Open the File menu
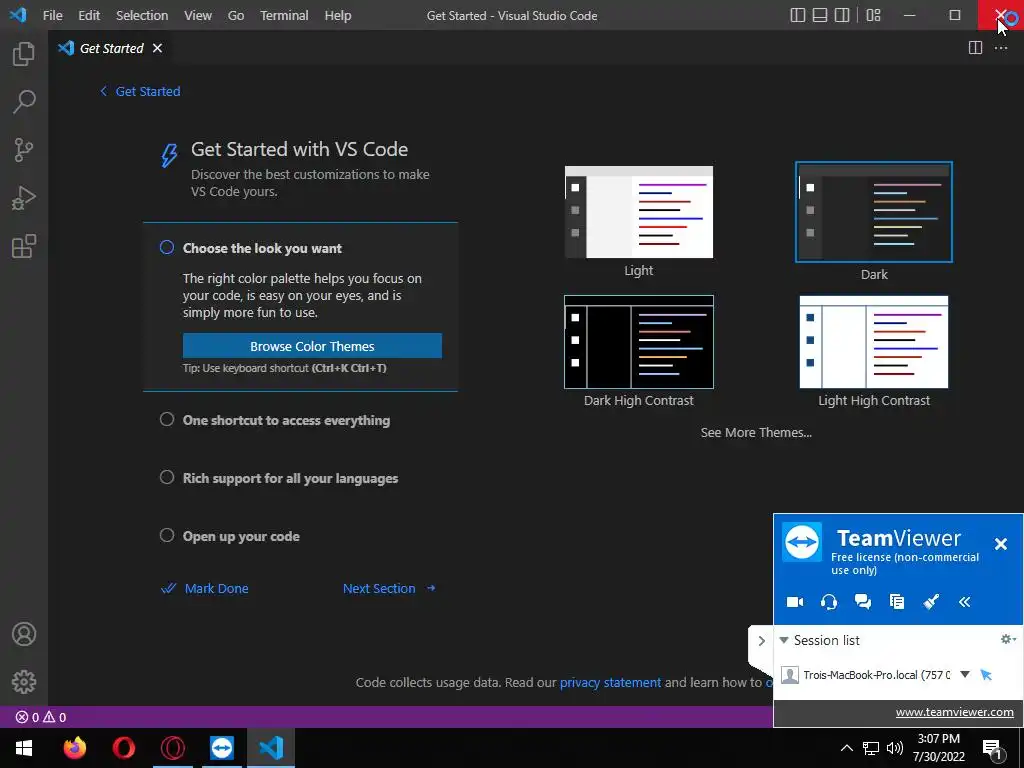 [x=52, y=15]
